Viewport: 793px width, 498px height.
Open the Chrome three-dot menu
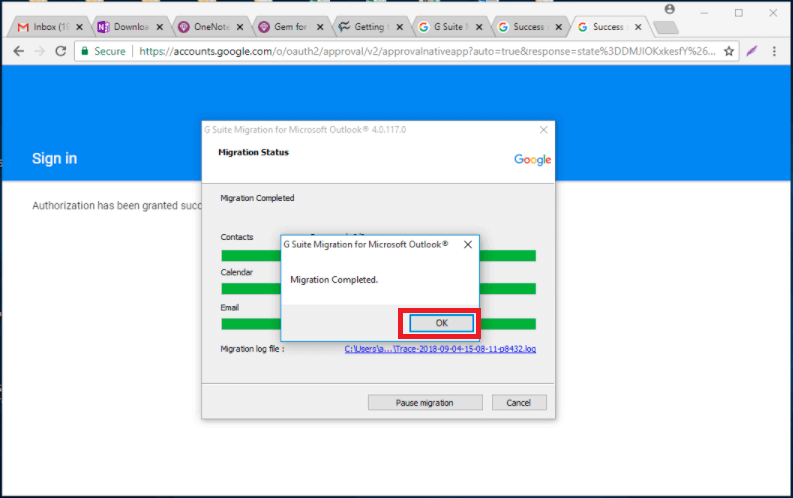[x=774, y=51]
